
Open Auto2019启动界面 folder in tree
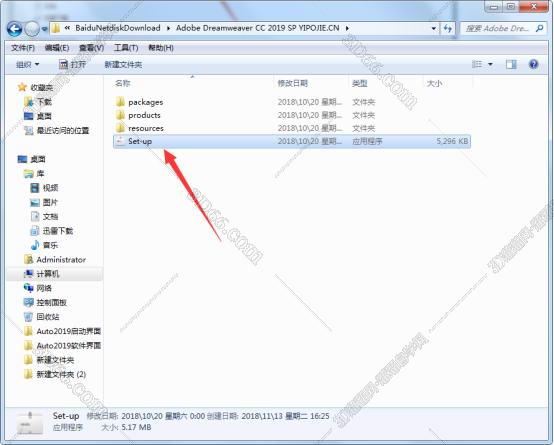(x=69, y=331)
